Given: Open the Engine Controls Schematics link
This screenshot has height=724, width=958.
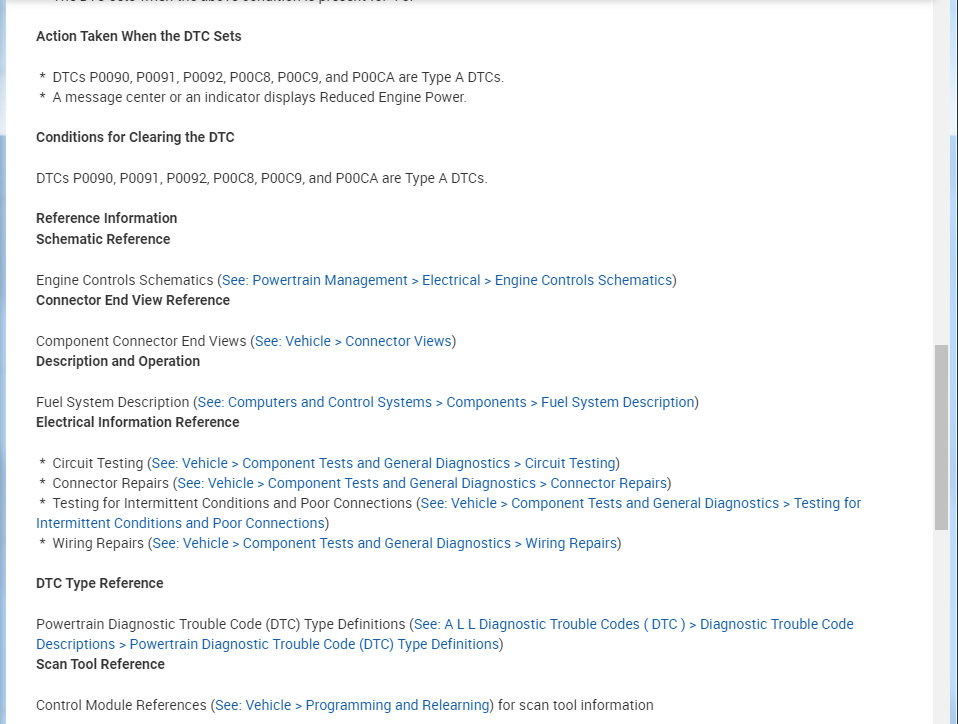Looking at the screenshot, I should pyautogui.click(x=446, y=280).
